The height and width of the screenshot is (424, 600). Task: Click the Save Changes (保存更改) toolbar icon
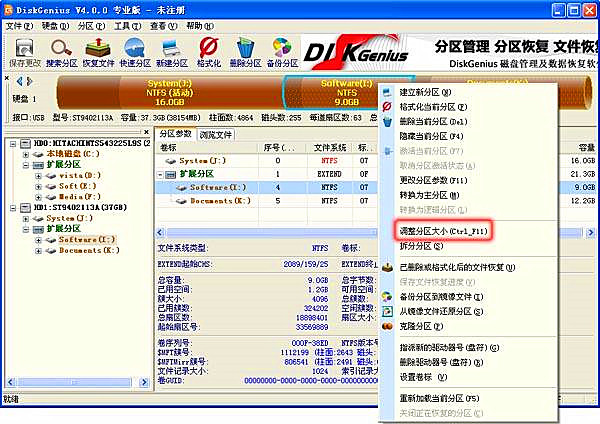(x=24, y=52)
